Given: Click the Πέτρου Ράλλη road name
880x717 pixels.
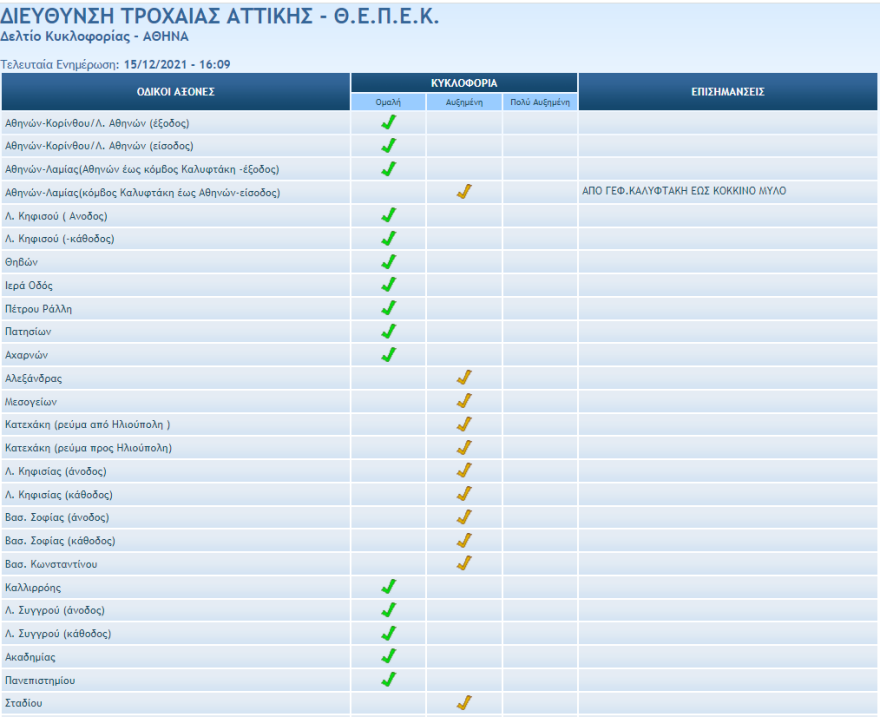Looking at the screenshot, I should (x=39, y=308).
